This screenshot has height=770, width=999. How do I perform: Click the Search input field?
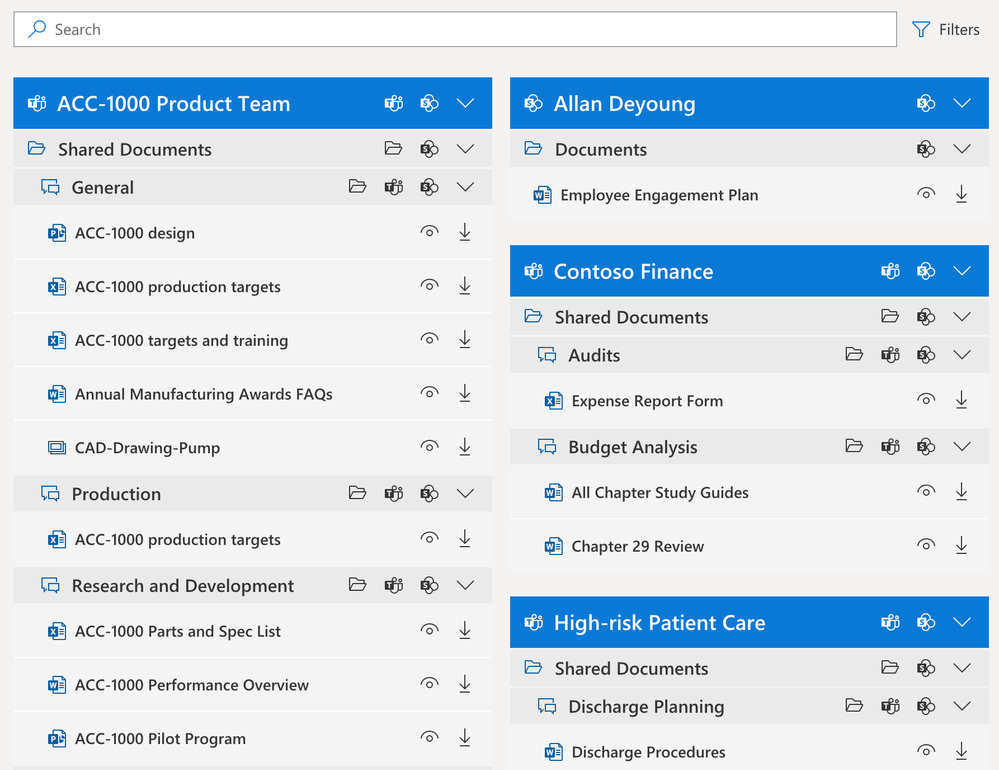(455, 29)
